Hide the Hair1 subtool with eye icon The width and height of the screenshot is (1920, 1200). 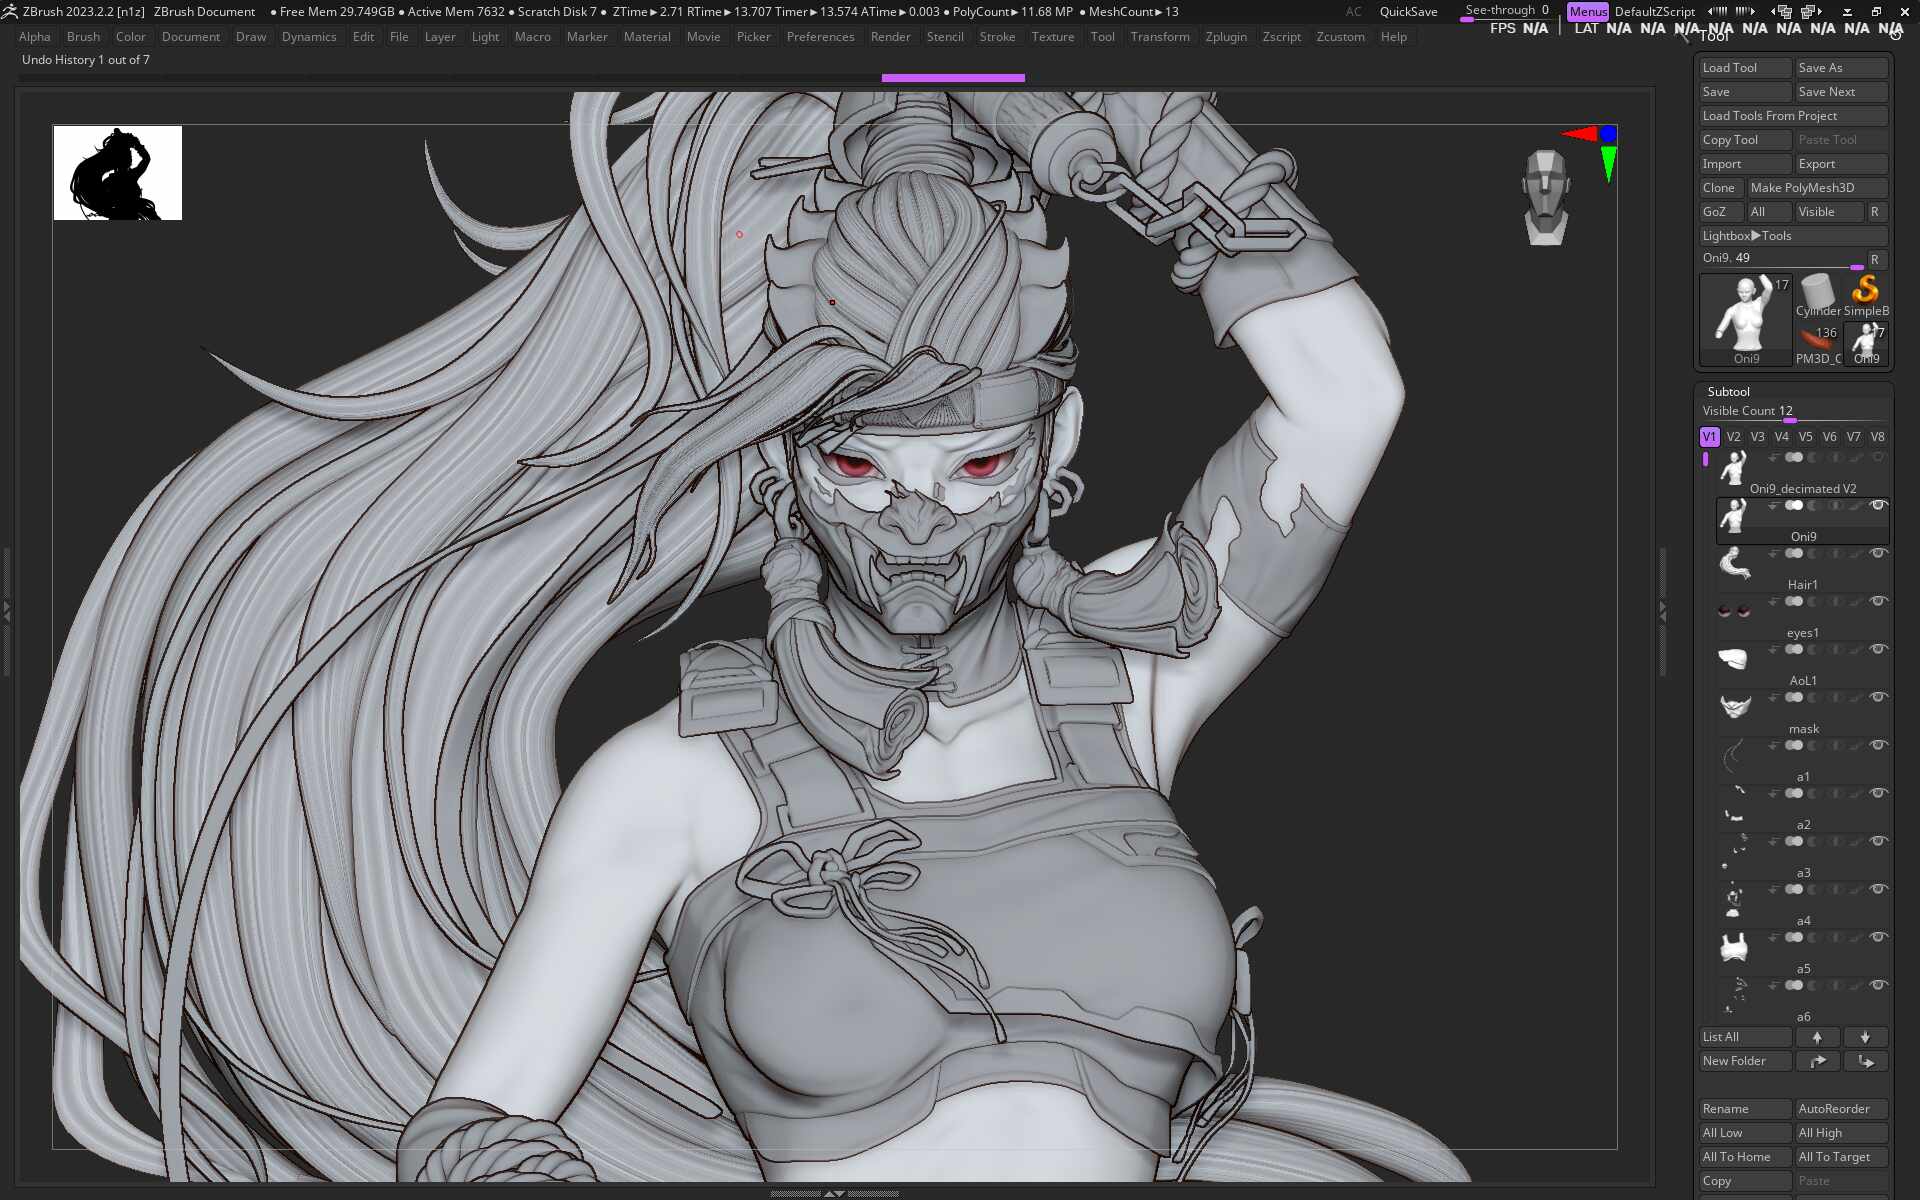(1878, 553)
